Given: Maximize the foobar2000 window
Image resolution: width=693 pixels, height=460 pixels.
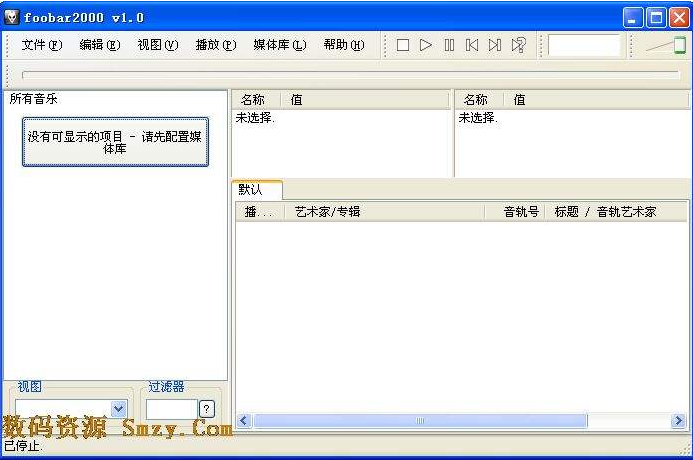Looking at the screenshot, I should pos(656,18).
